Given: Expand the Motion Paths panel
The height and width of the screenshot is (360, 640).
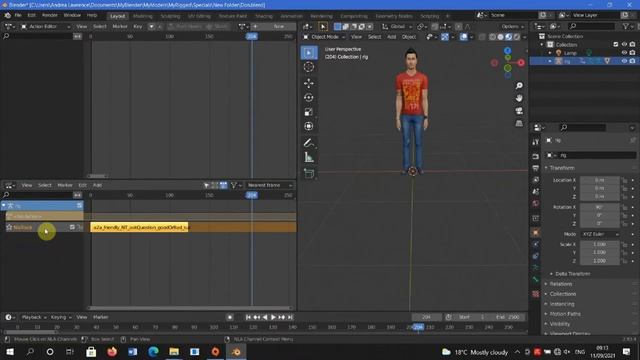Looking at the screenshot, I should point(564,314).
